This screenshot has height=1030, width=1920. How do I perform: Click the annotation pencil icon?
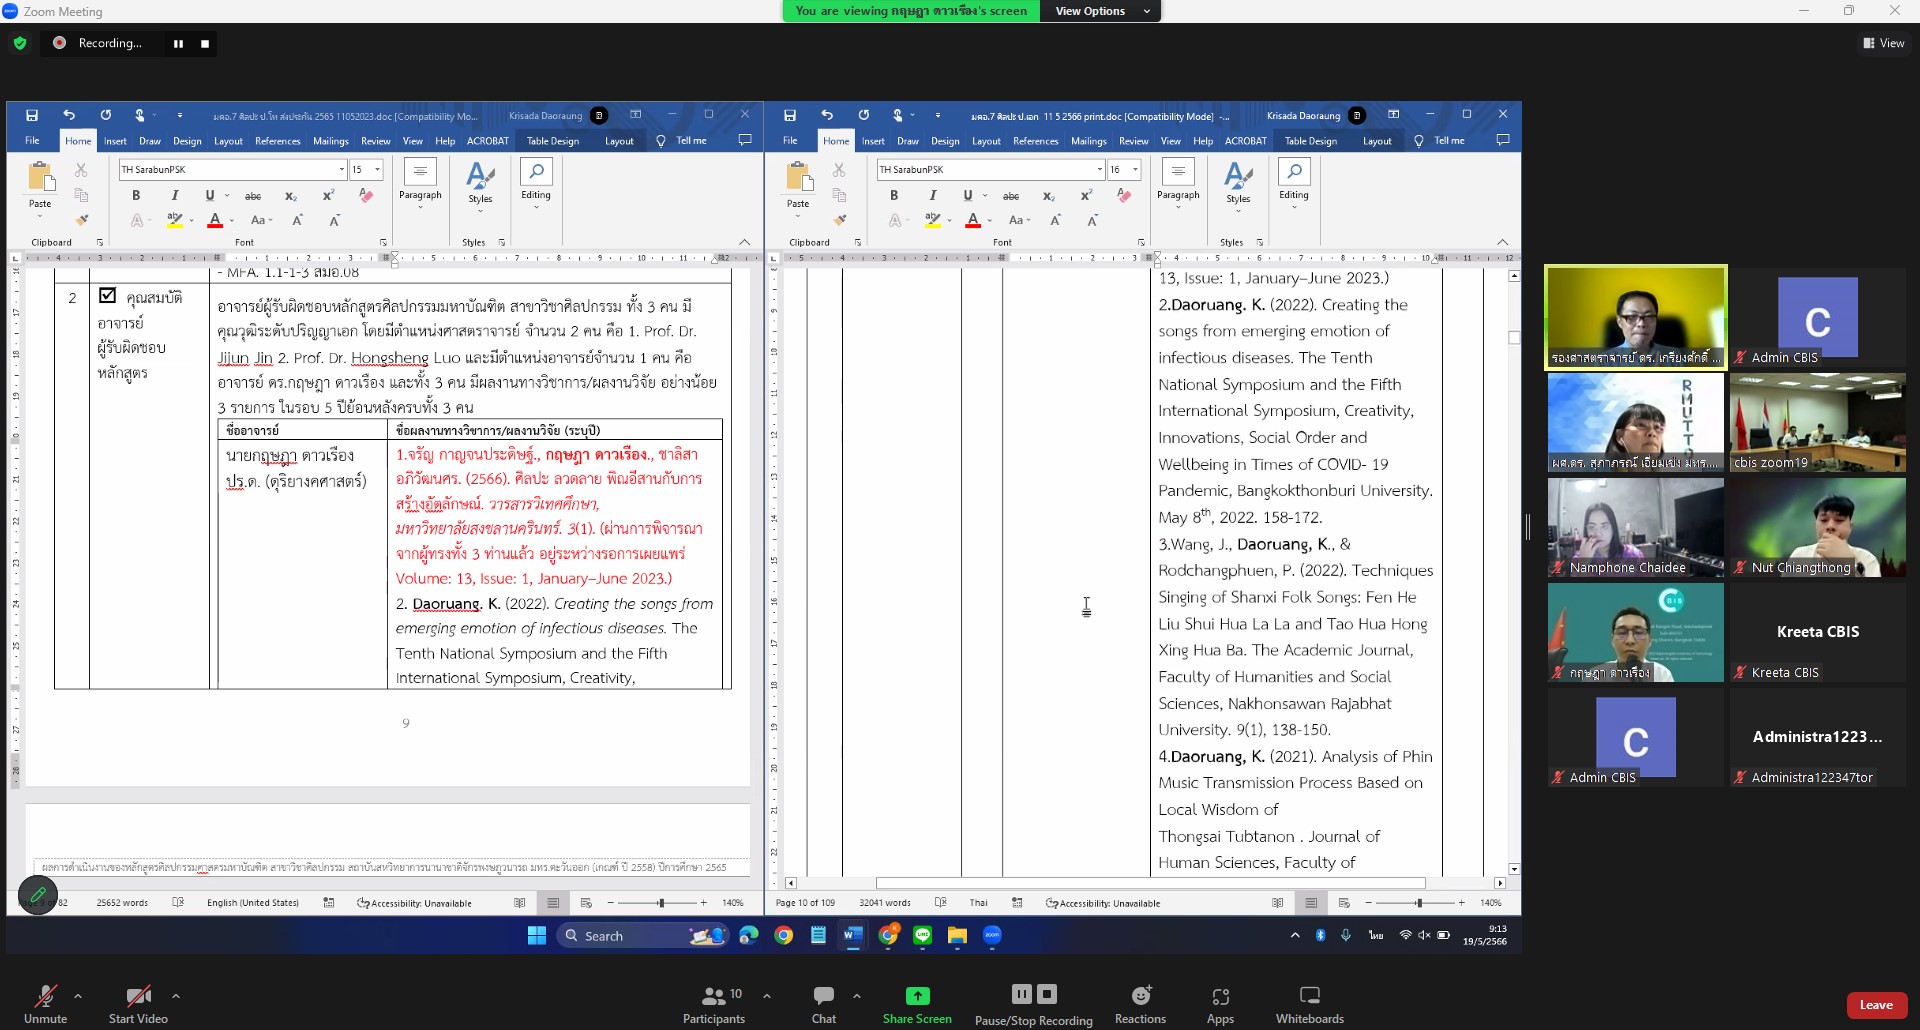(x=38, y=895)
